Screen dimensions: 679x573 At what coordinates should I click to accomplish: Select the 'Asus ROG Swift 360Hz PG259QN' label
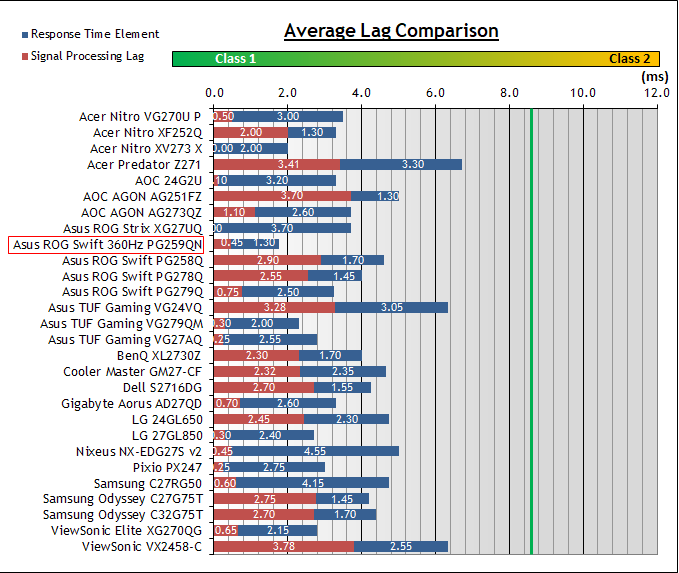click(x=107, y=245)
